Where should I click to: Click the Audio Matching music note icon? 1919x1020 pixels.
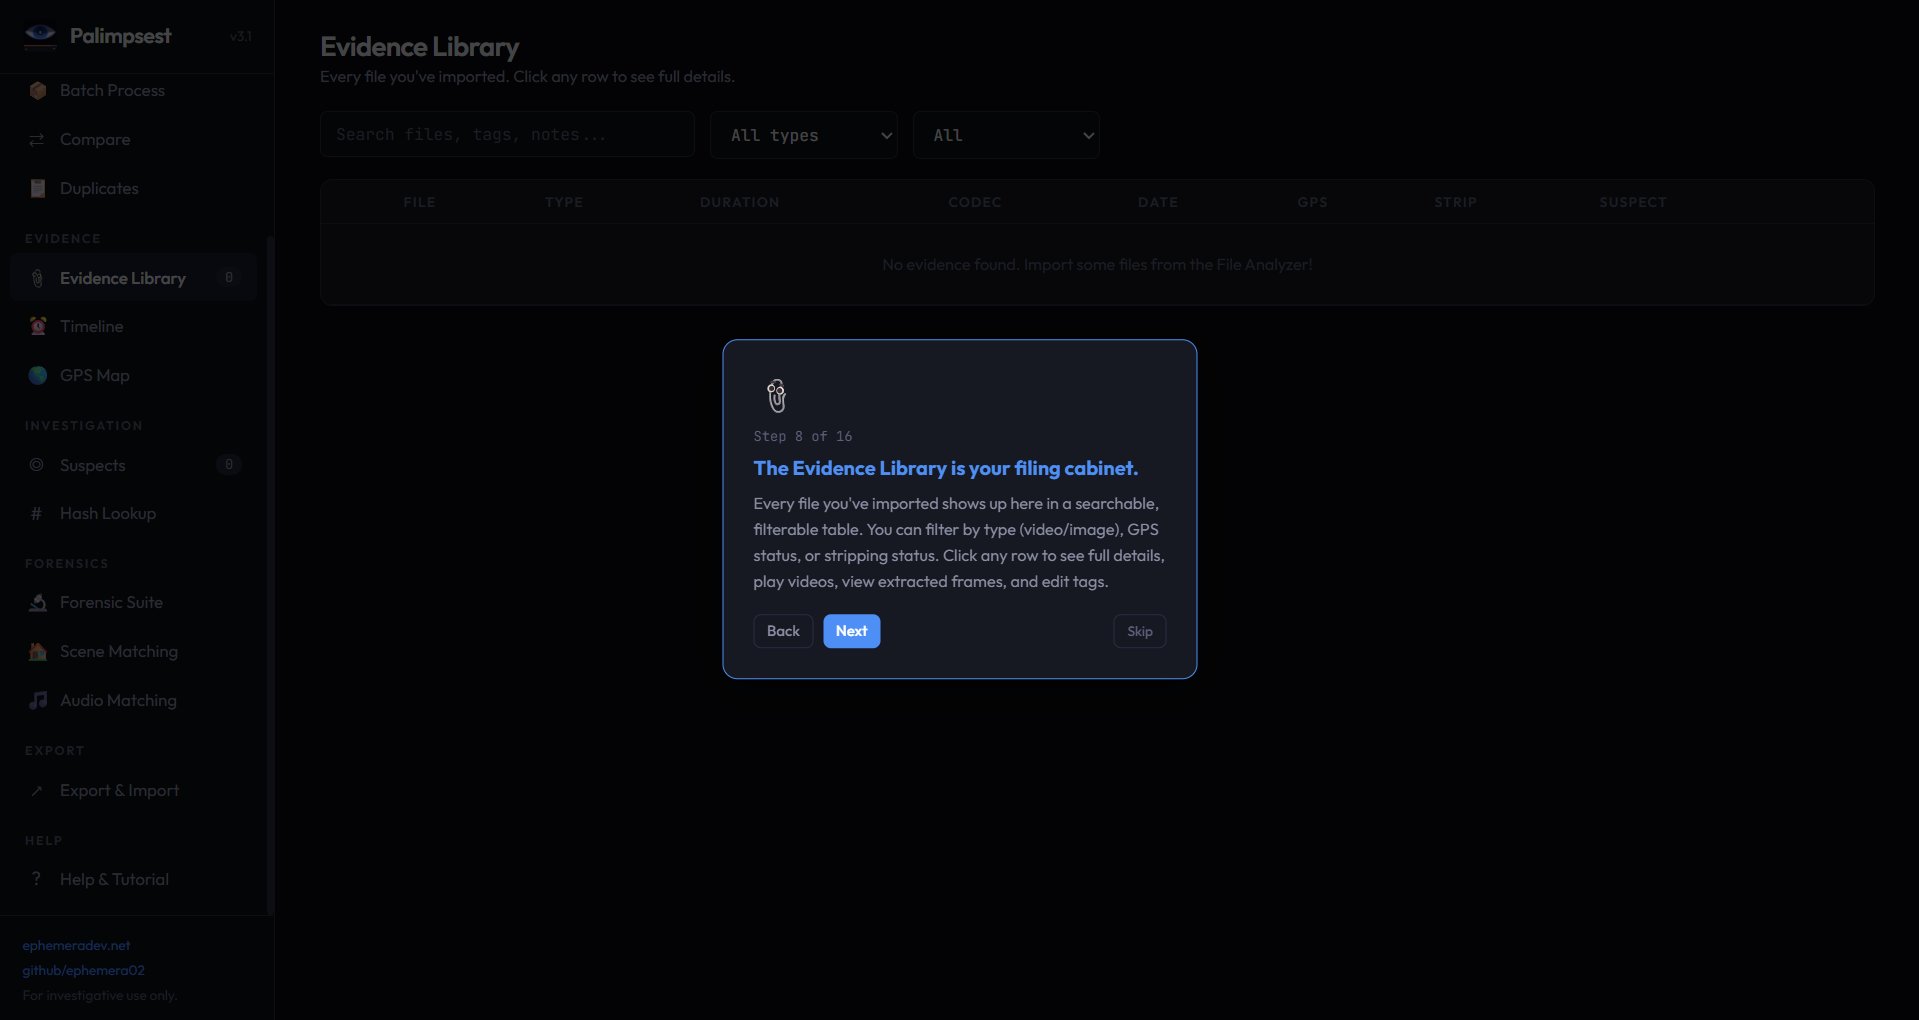(38, 700)
